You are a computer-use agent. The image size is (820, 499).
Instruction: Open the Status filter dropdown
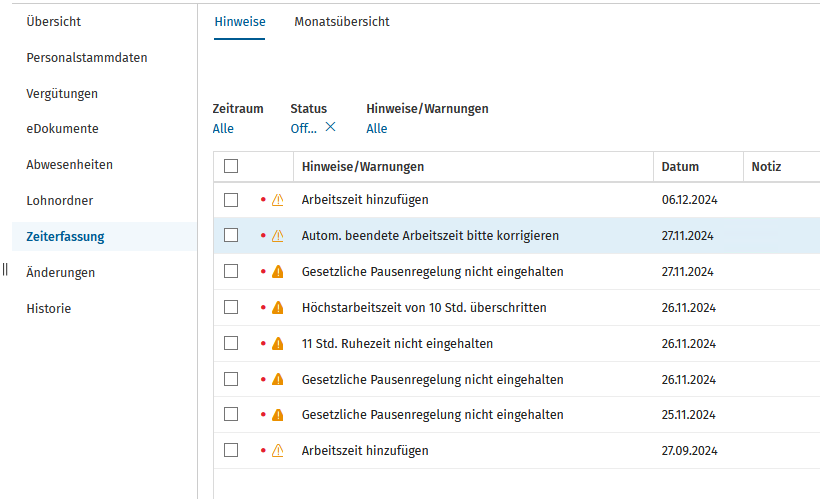[303, 129]
